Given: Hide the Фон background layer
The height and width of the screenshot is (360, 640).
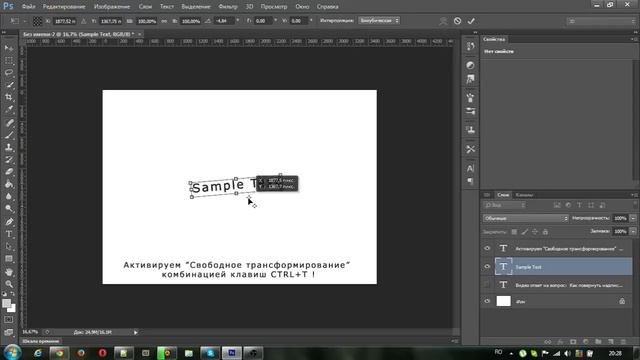Looking at the screenshot, I should (x=487, y=301).
